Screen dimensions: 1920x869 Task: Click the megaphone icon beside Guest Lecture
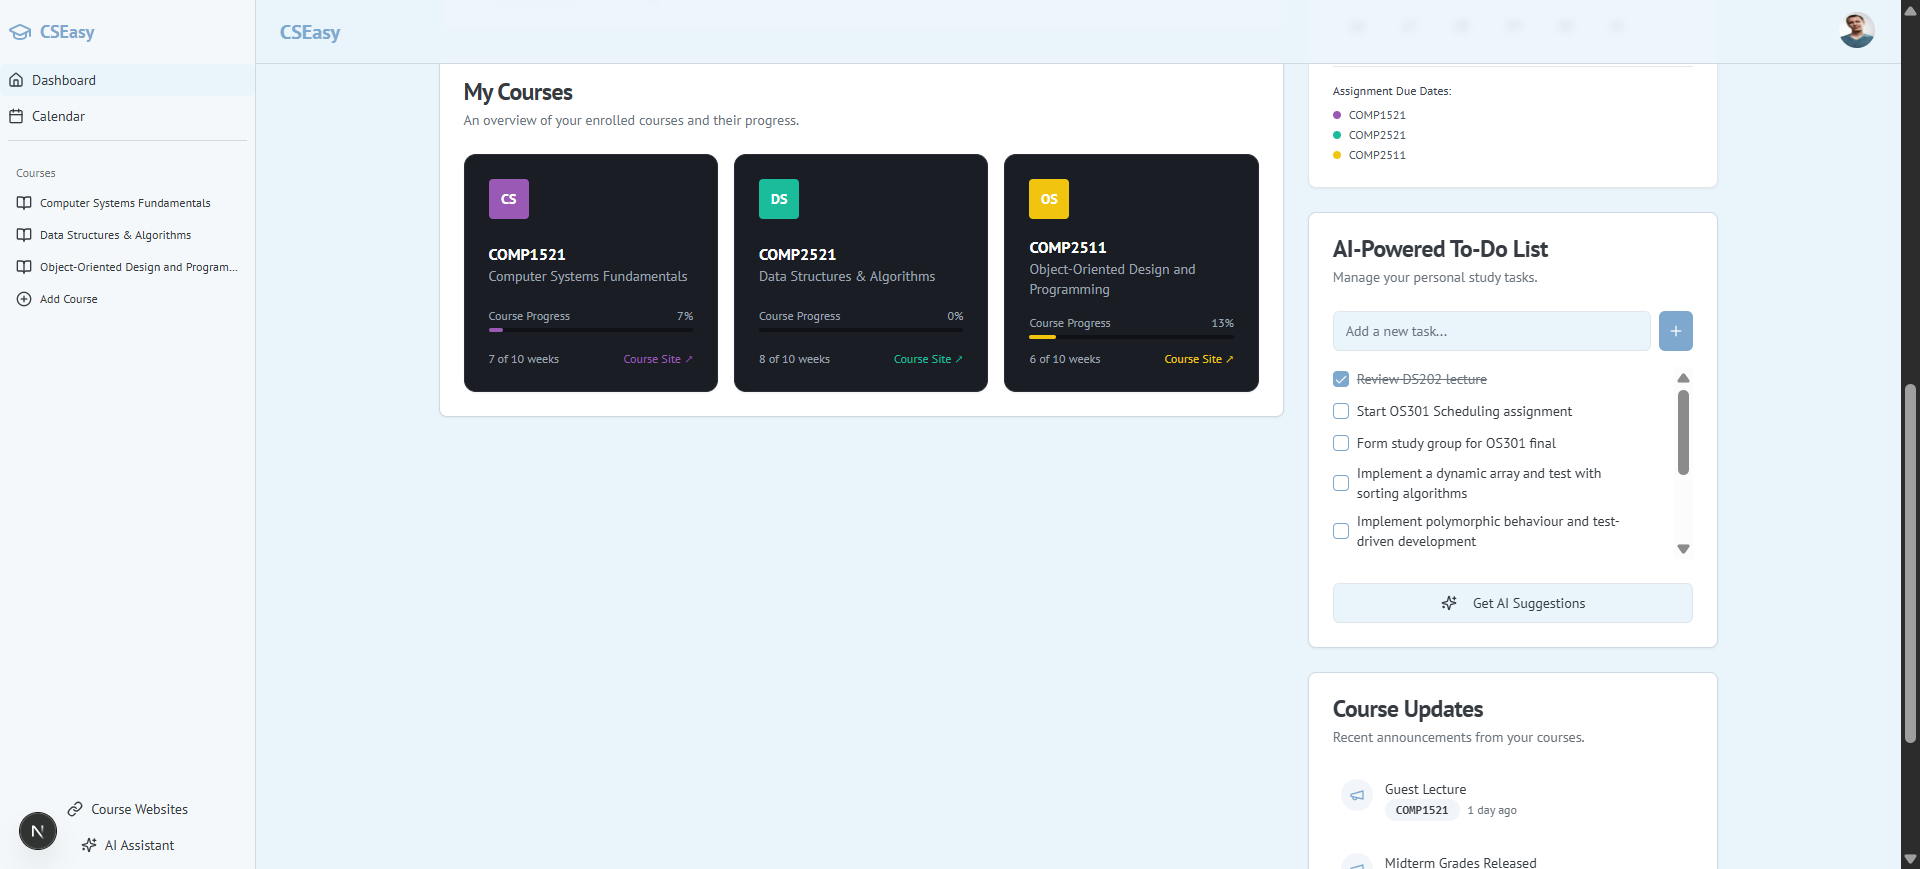(x=1357, y=796)
